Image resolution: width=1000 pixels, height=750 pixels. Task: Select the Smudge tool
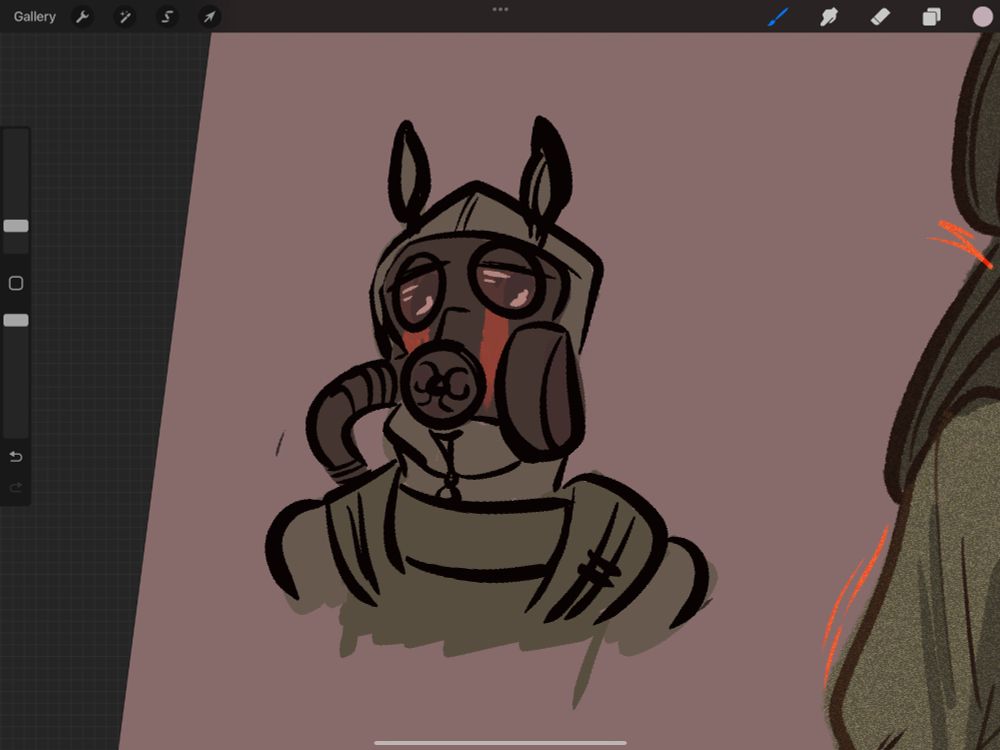(x=828, y=17)
